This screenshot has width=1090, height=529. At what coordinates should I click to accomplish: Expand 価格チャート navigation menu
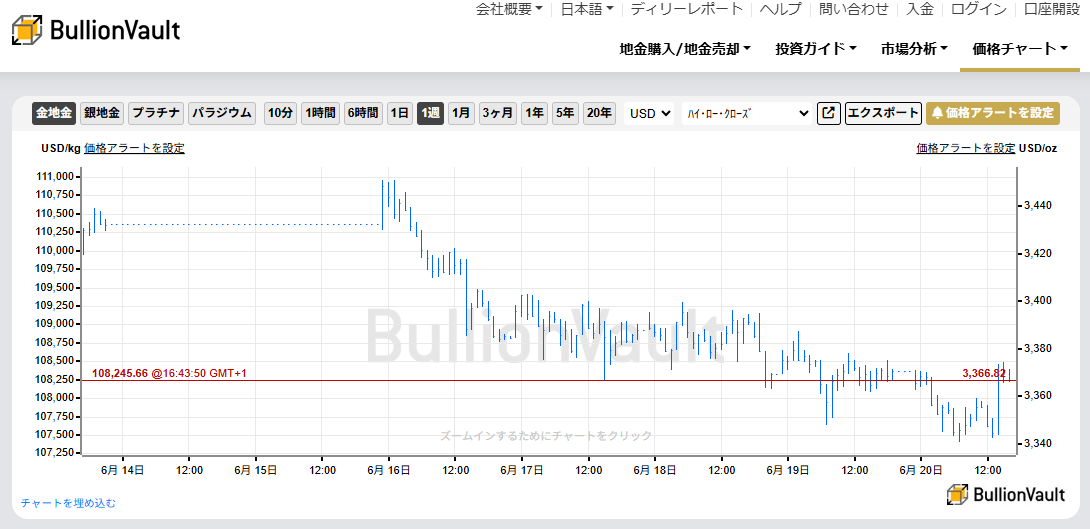1020,49
